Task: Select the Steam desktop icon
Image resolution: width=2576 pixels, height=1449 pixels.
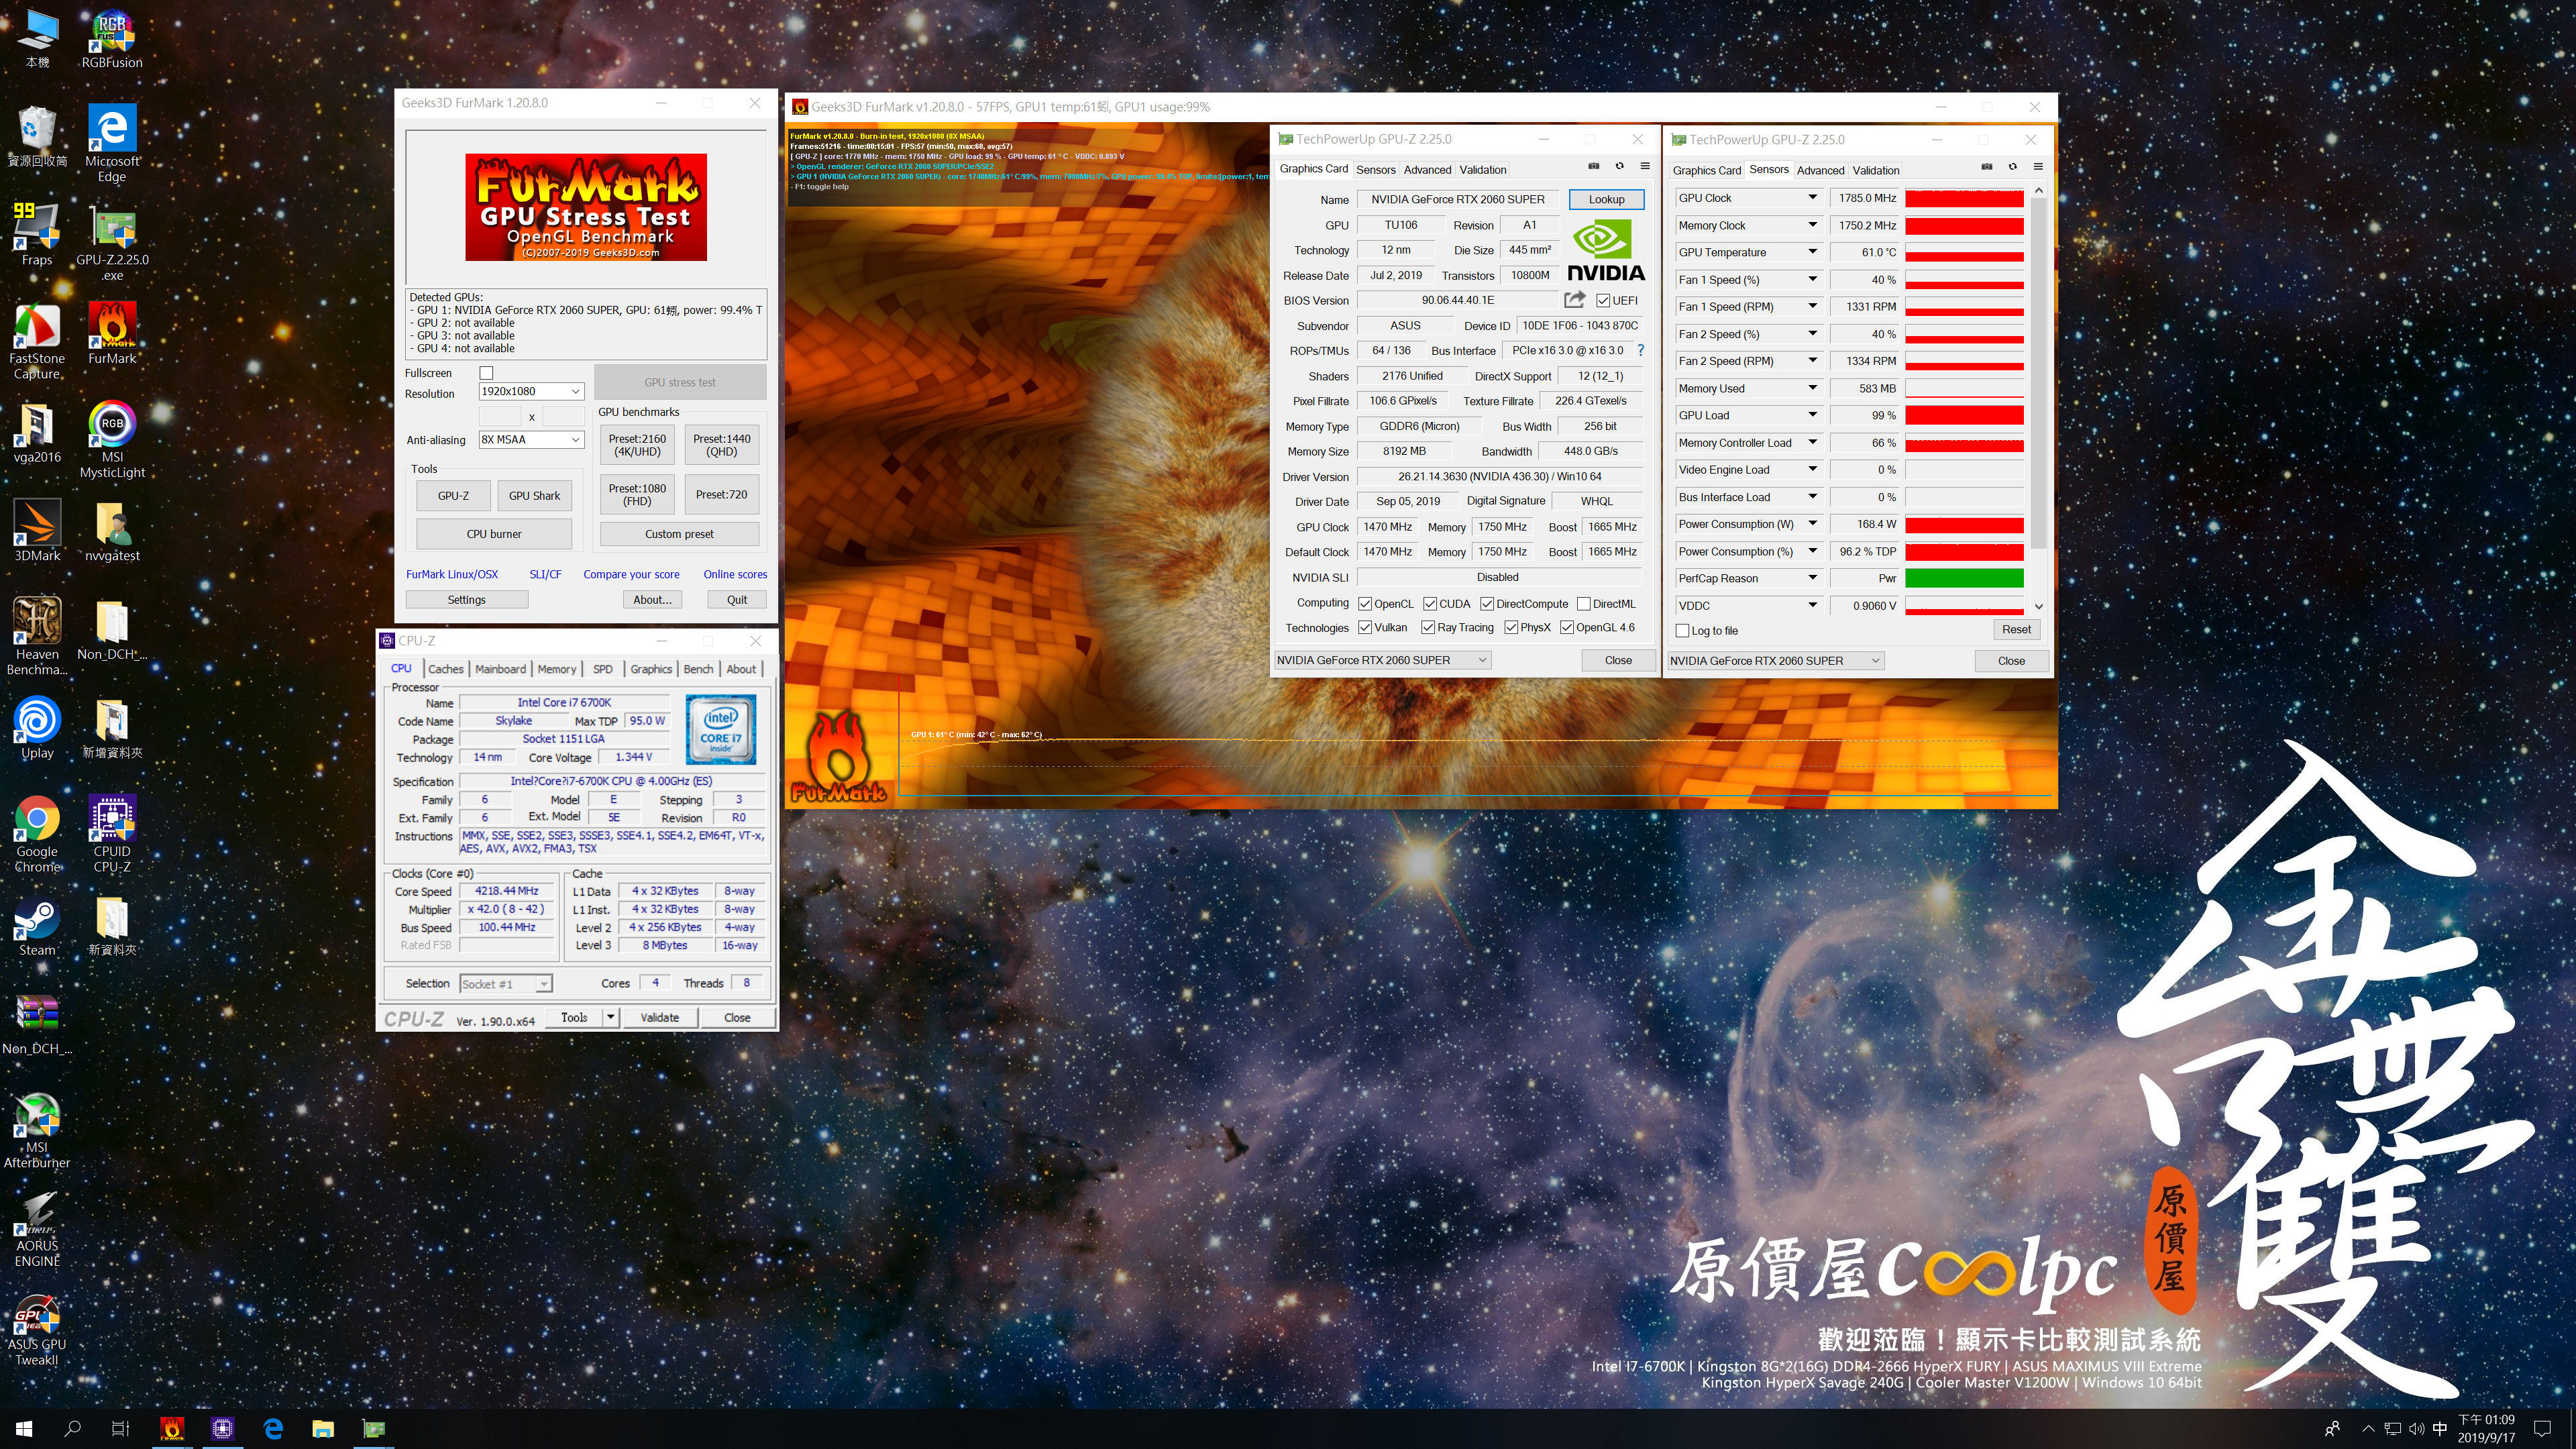Action: tap(37, 925)
